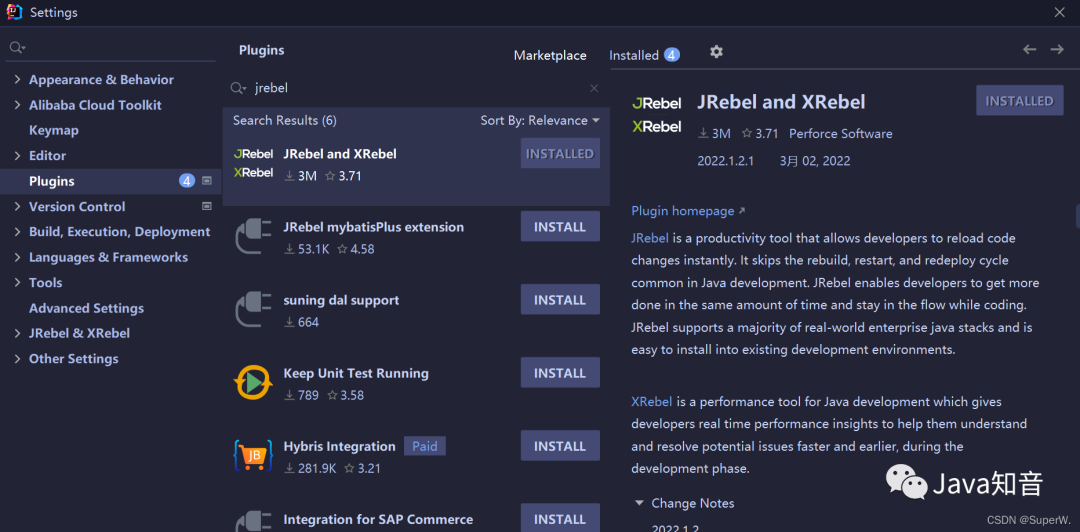Viewport: 1080px width, 532px height.
Task: Click project-level icon beside Version Control
Action: coord(207,206)
